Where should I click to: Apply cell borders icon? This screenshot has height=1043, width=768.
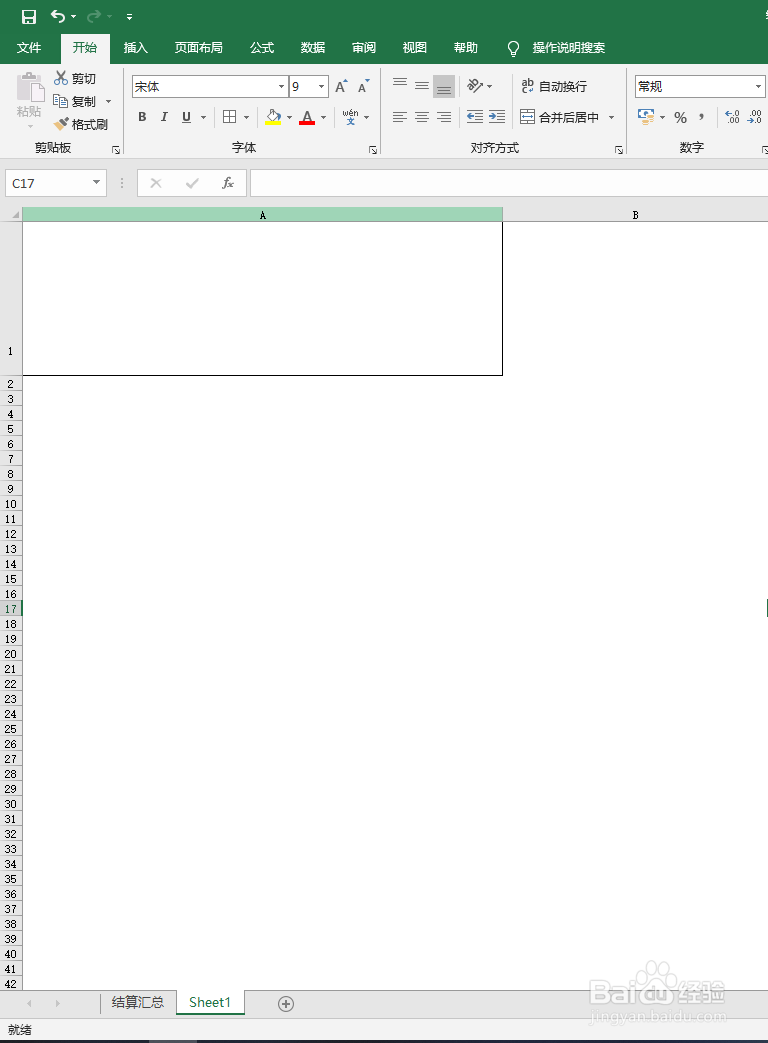(x=229, y=117)
